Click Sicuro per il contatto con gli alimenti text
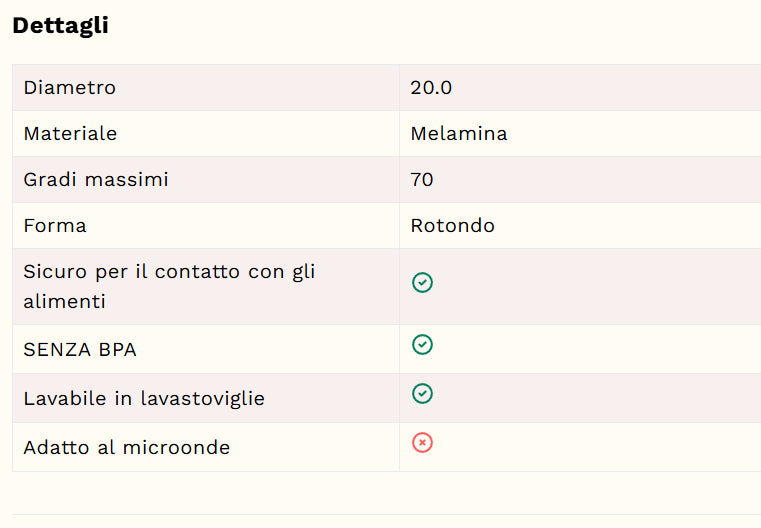Screen dimensions: 761x528 click(x=169, y=286)
